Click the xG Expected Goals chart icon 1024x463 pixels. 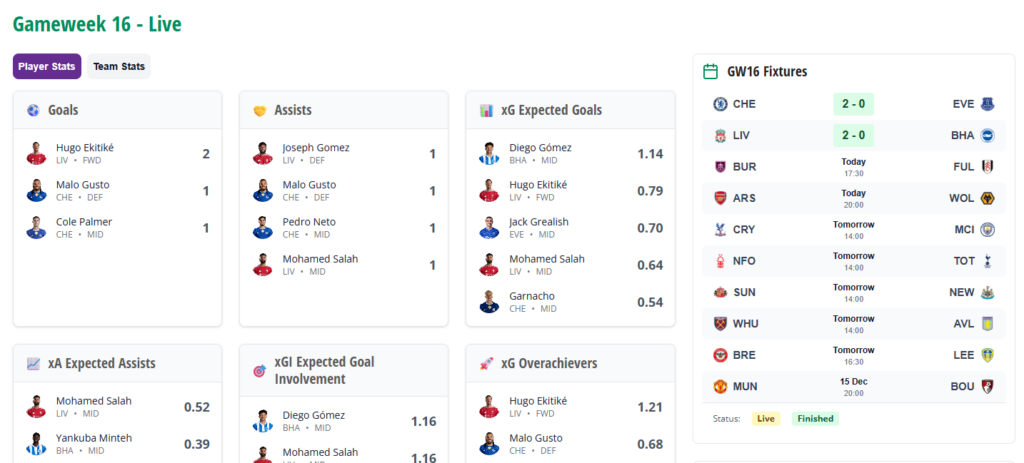tap(486, 110)
